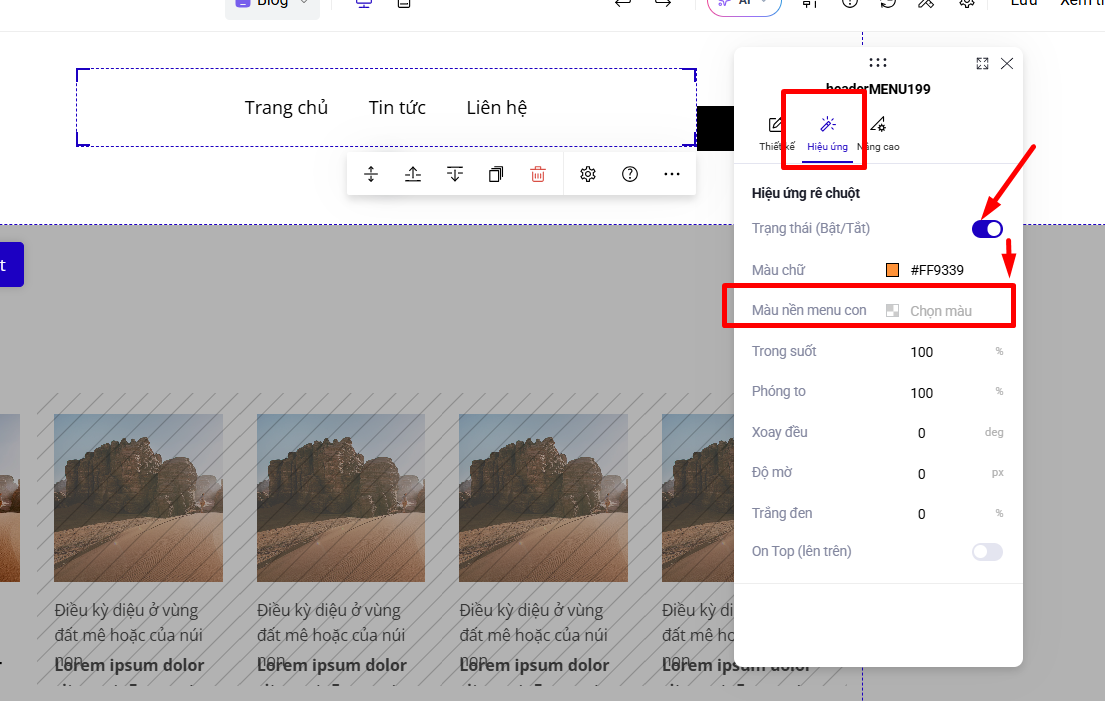Image resolution: width=1105 pixels, height=701 pixels.
Task: Open element settings via the gear icon in the floating toolbar
Action: (588, 174)
